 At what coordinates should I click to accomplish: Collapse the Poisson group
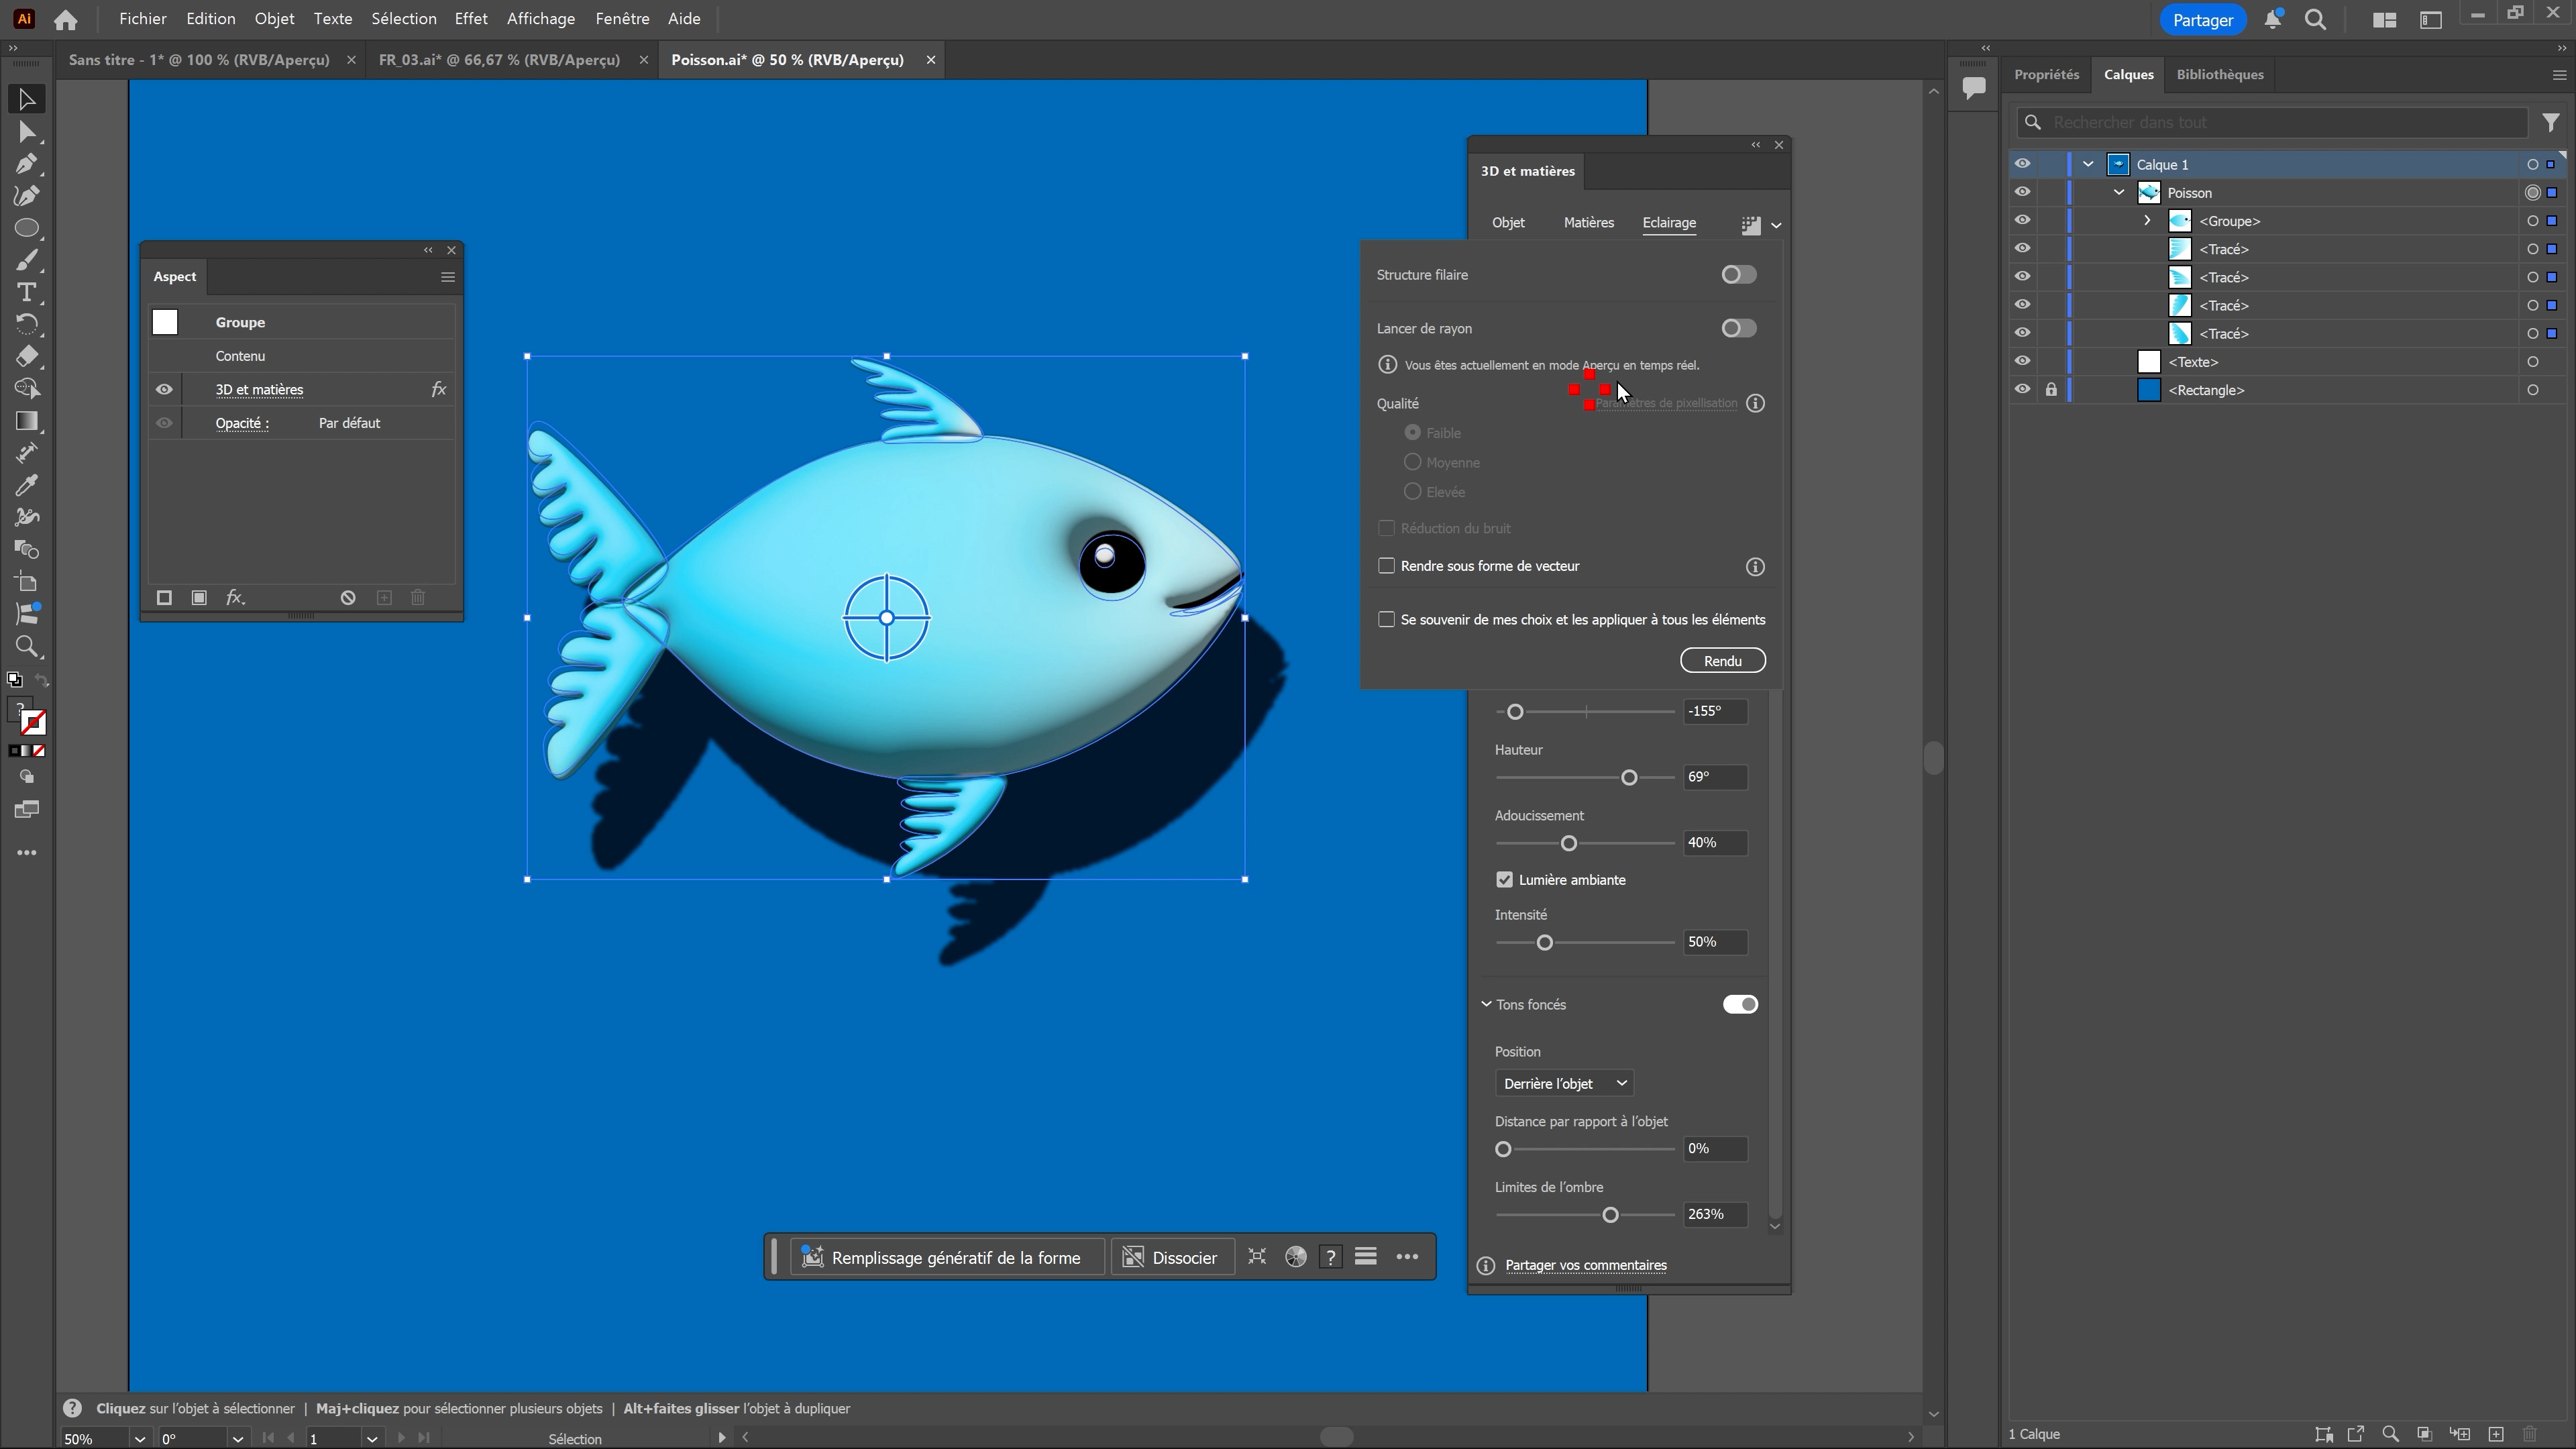[2119, 192]
